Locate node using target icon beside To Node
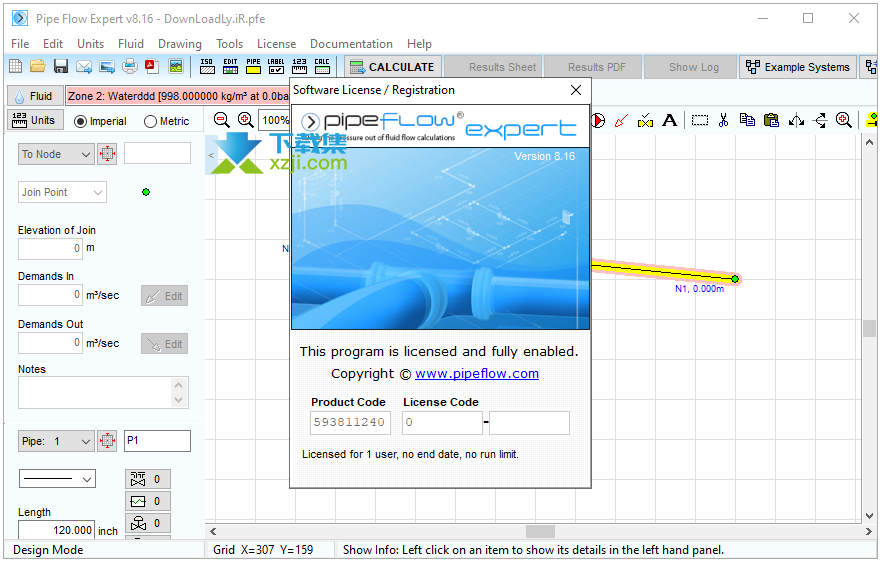Screen dimensions: 880x562 tap(107, 154)
